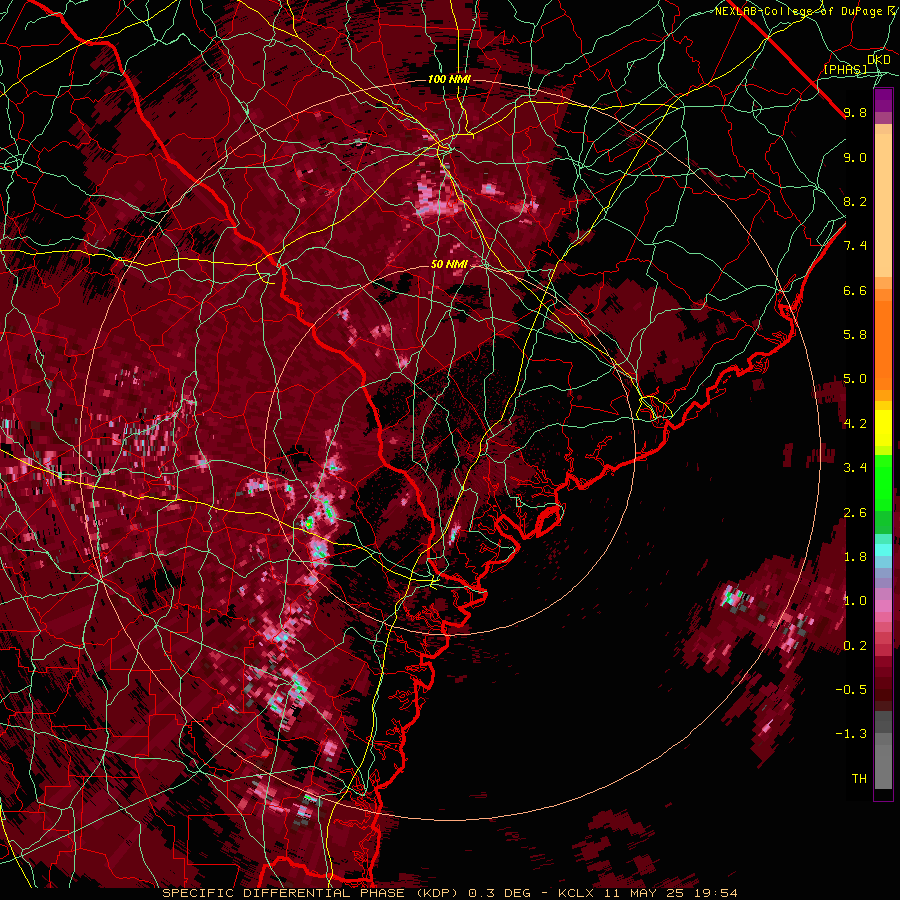Click the 9.0 value on the color scale

point(855,157)
